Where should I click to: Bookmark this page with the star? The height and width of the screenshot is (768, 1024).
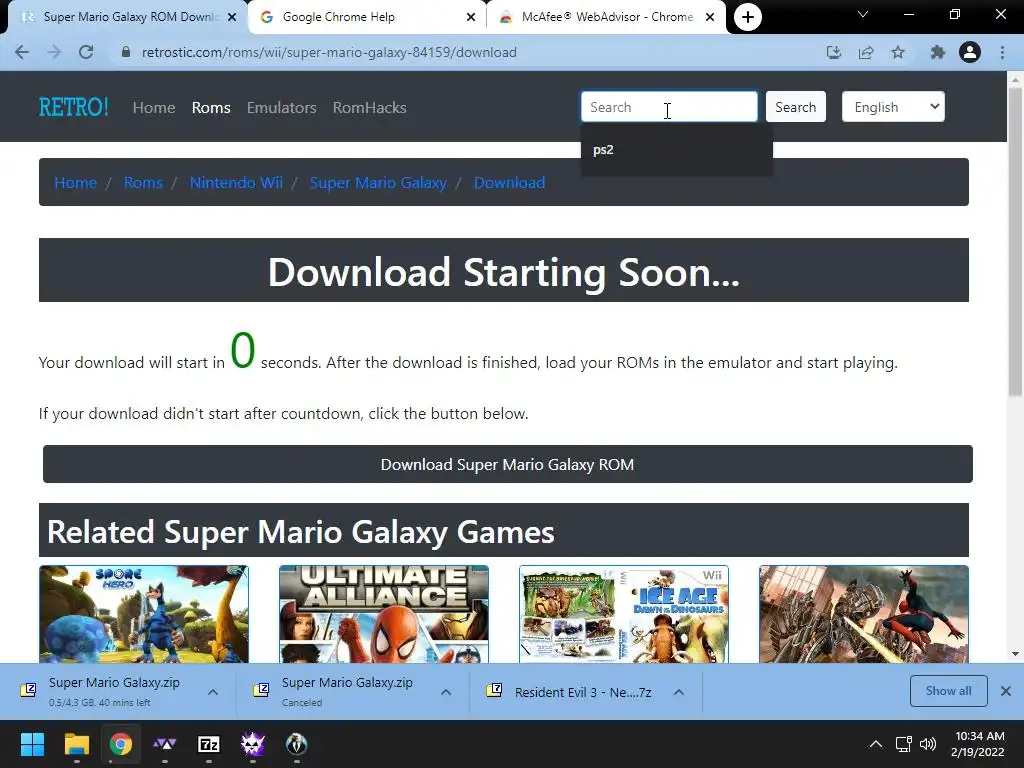[x=898, y=52]
